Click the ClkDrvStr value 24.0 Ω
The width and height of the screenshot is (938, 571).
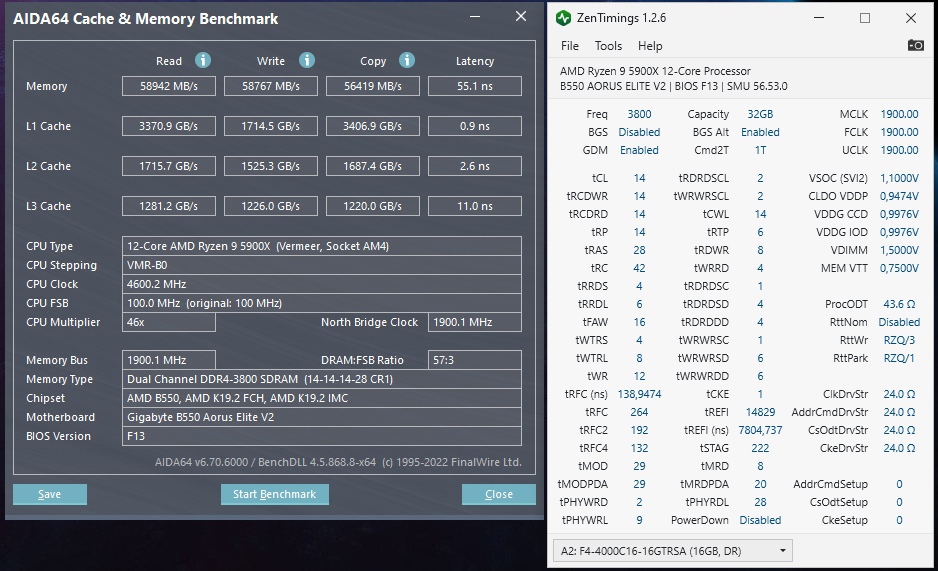pos(899,394)
